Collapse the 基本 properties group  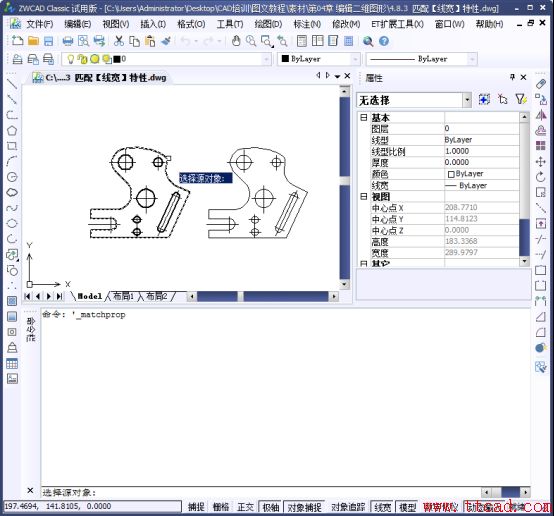point(364,118)
